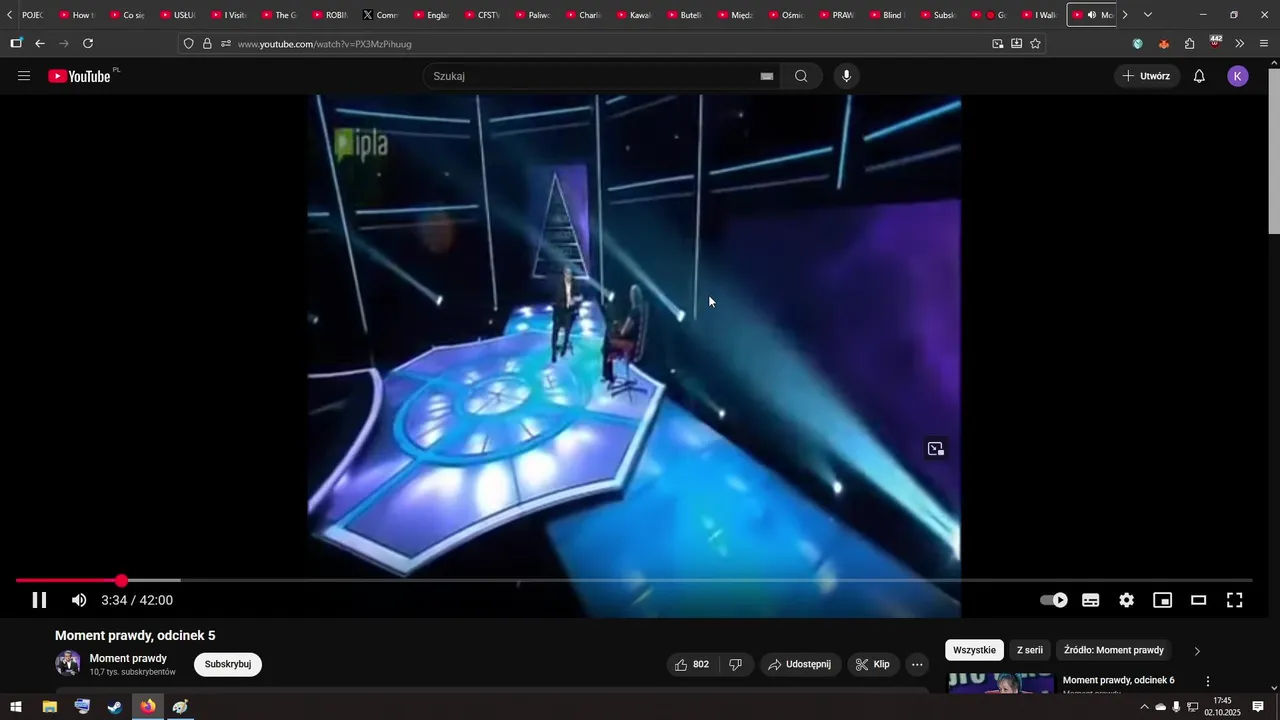The height and width of the screenshot is (720, 1280).
Task: Open YouTube notifications bell
Action: (x=1199, y=76)
